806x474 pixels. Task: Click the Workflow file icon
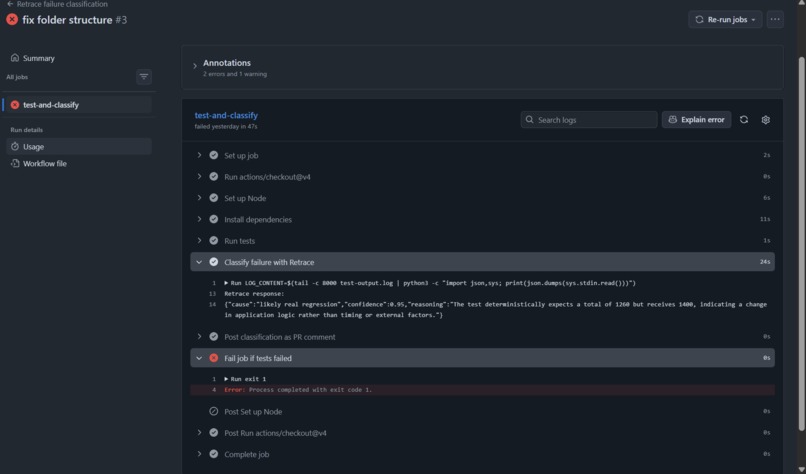(x=15, y=163)
